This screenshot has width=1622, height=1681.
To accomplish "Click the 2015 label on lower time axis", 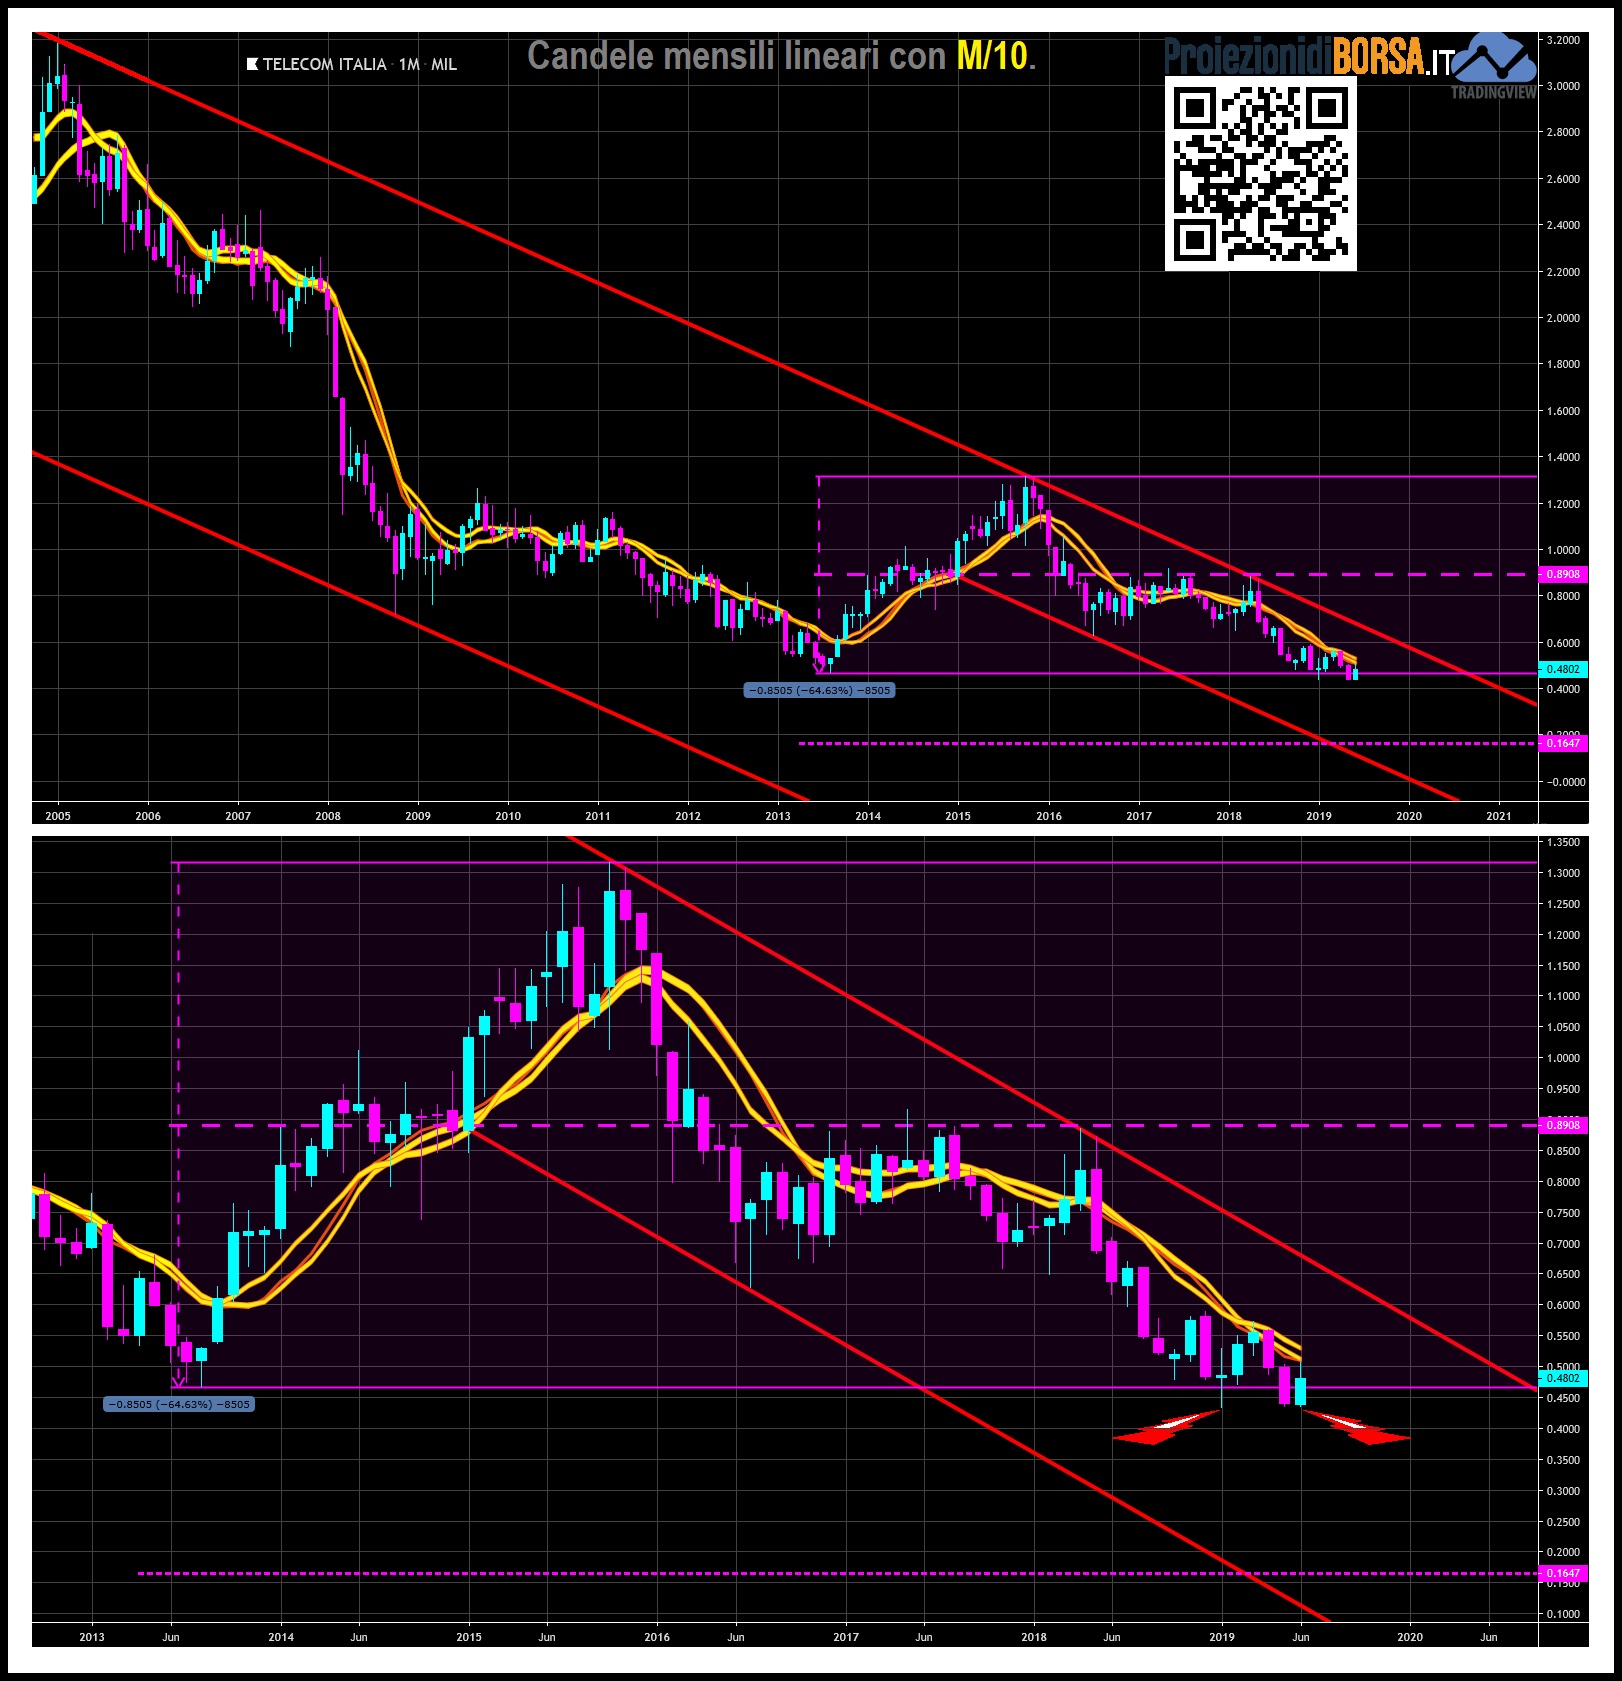I will point(469,1637).
